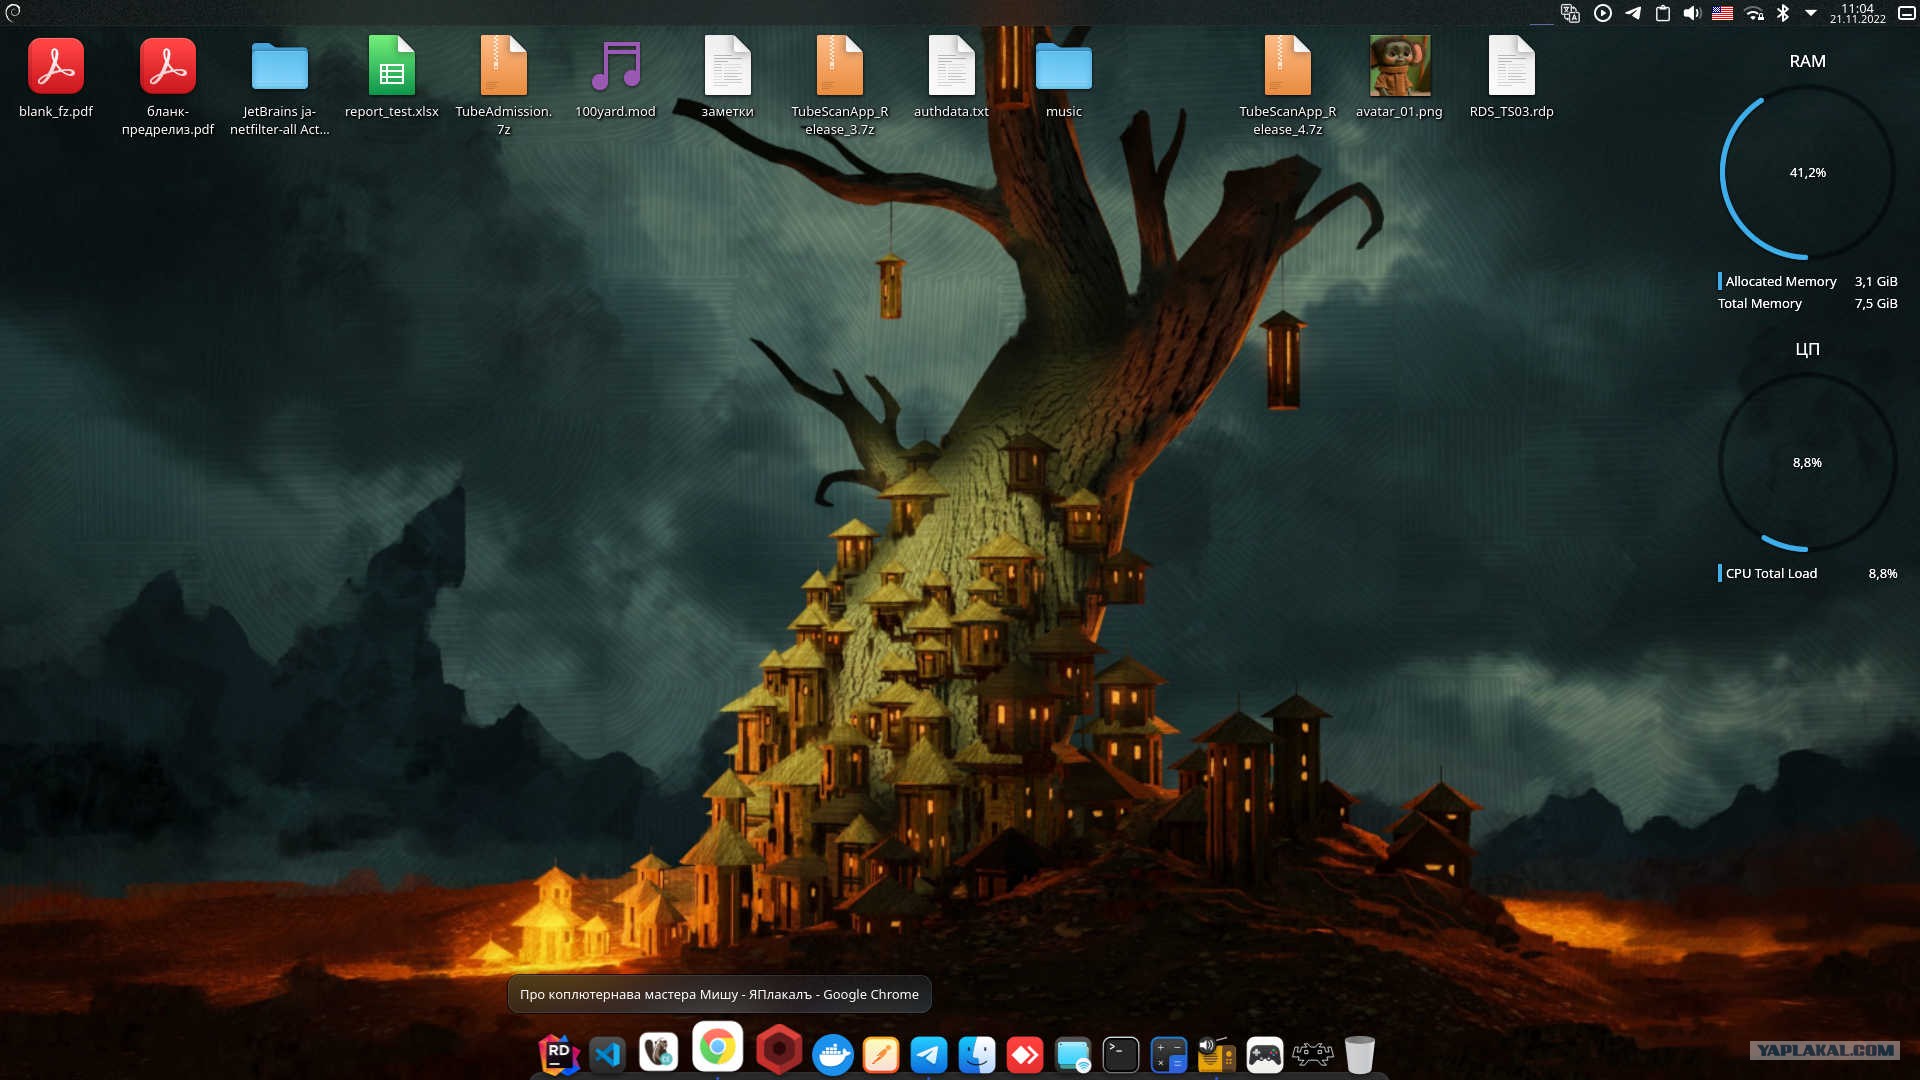Open Postman from the dock
1920x1080 pixels.
click(x=881, y=1054)
